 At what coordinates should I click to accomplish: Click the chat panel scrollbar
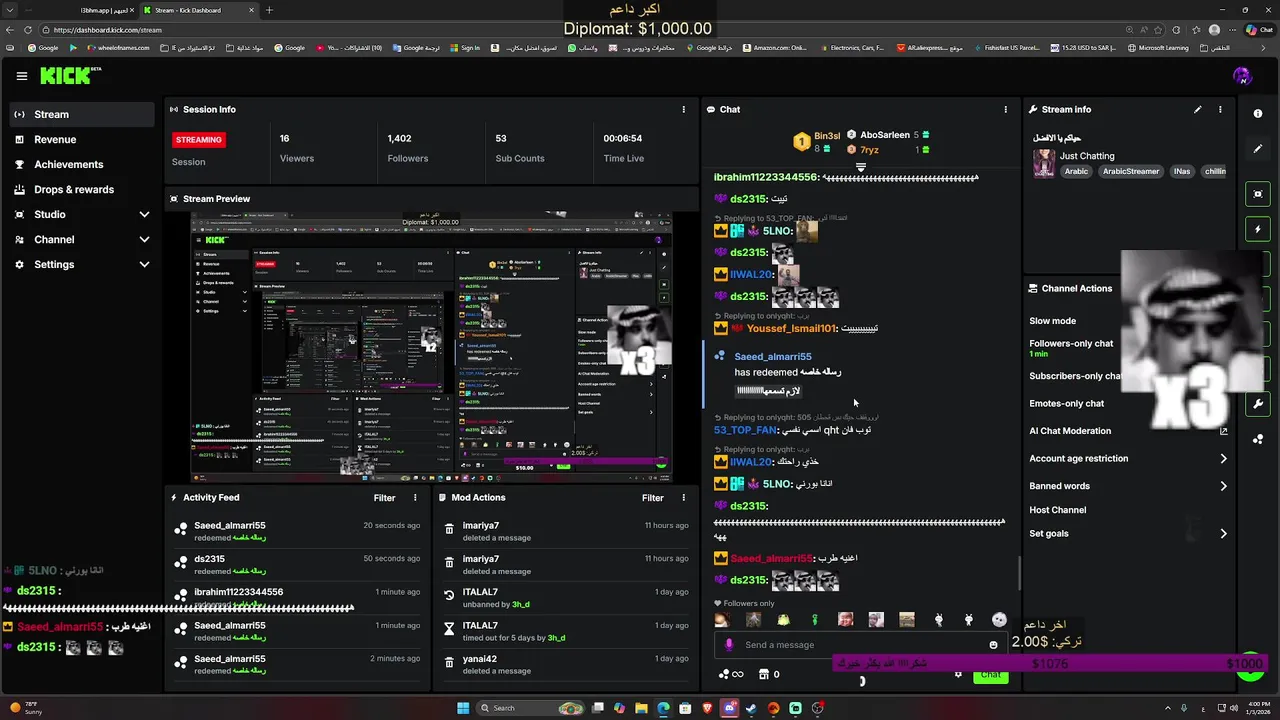coord(1019,573)
